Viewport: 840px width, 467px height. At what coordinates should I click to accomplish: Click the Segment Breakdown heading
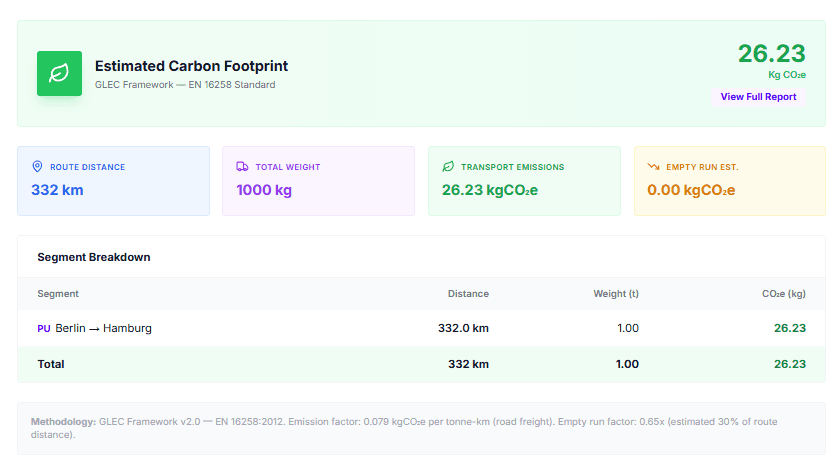[94, 257]
